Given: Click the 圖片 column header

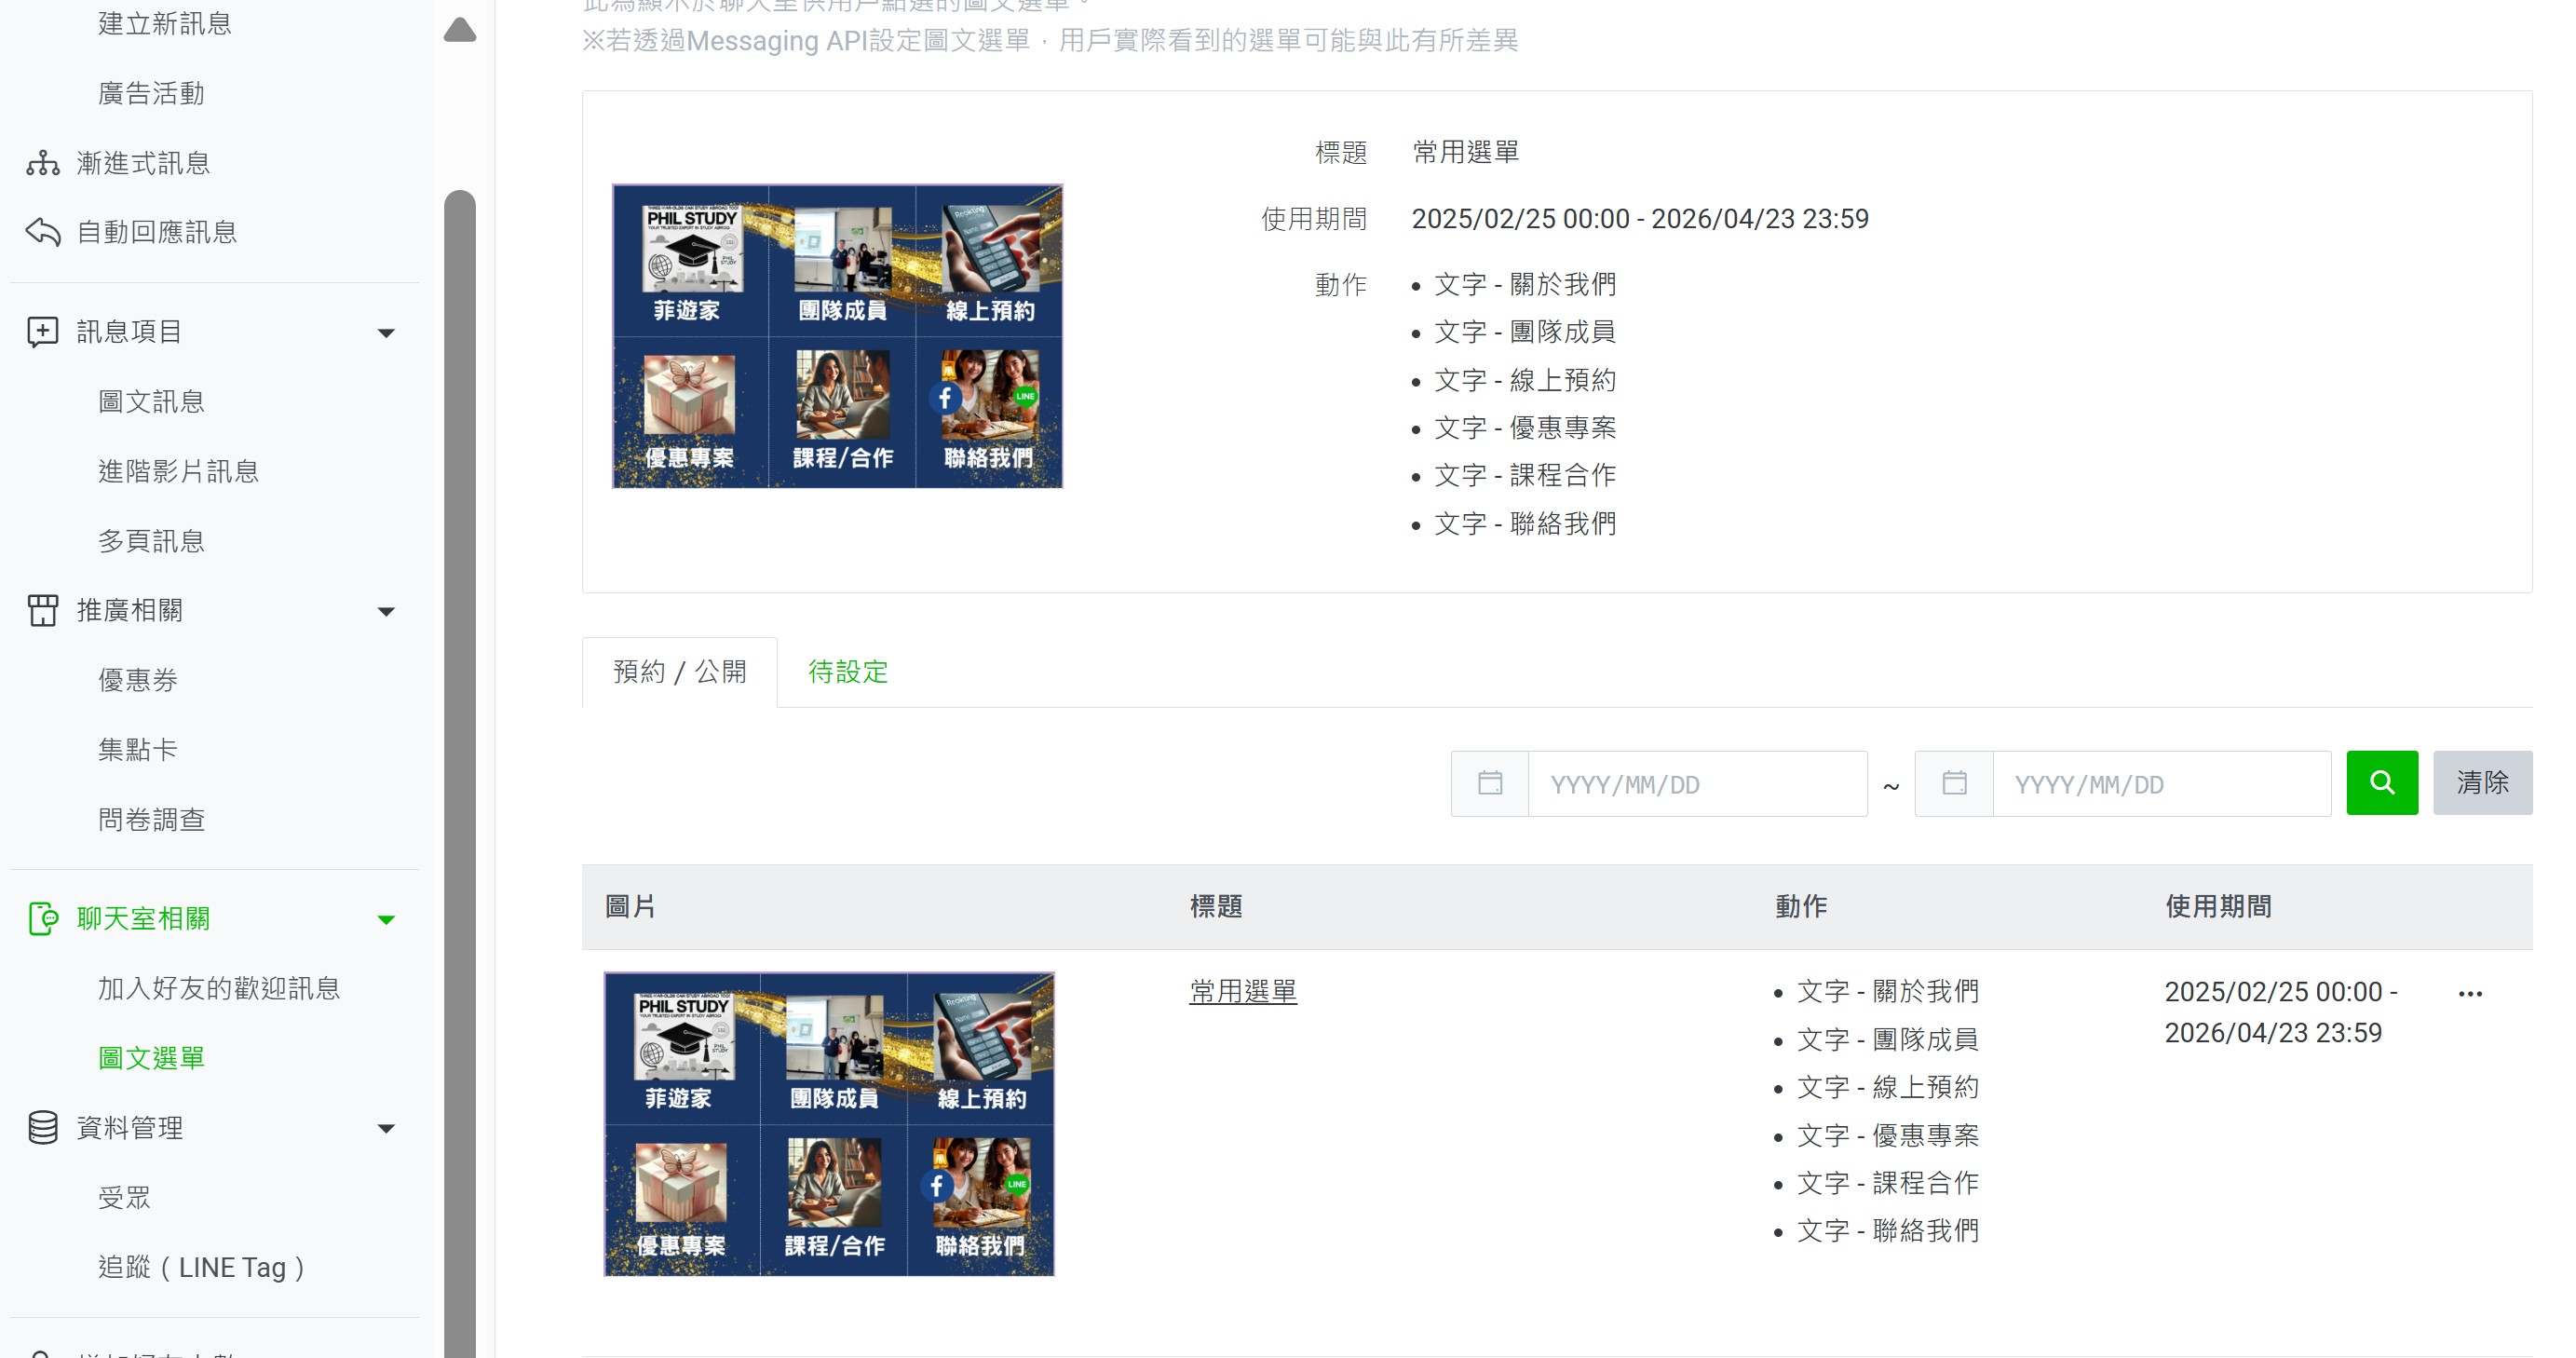Looking at the screenshot, I should (x=631, y=907).
